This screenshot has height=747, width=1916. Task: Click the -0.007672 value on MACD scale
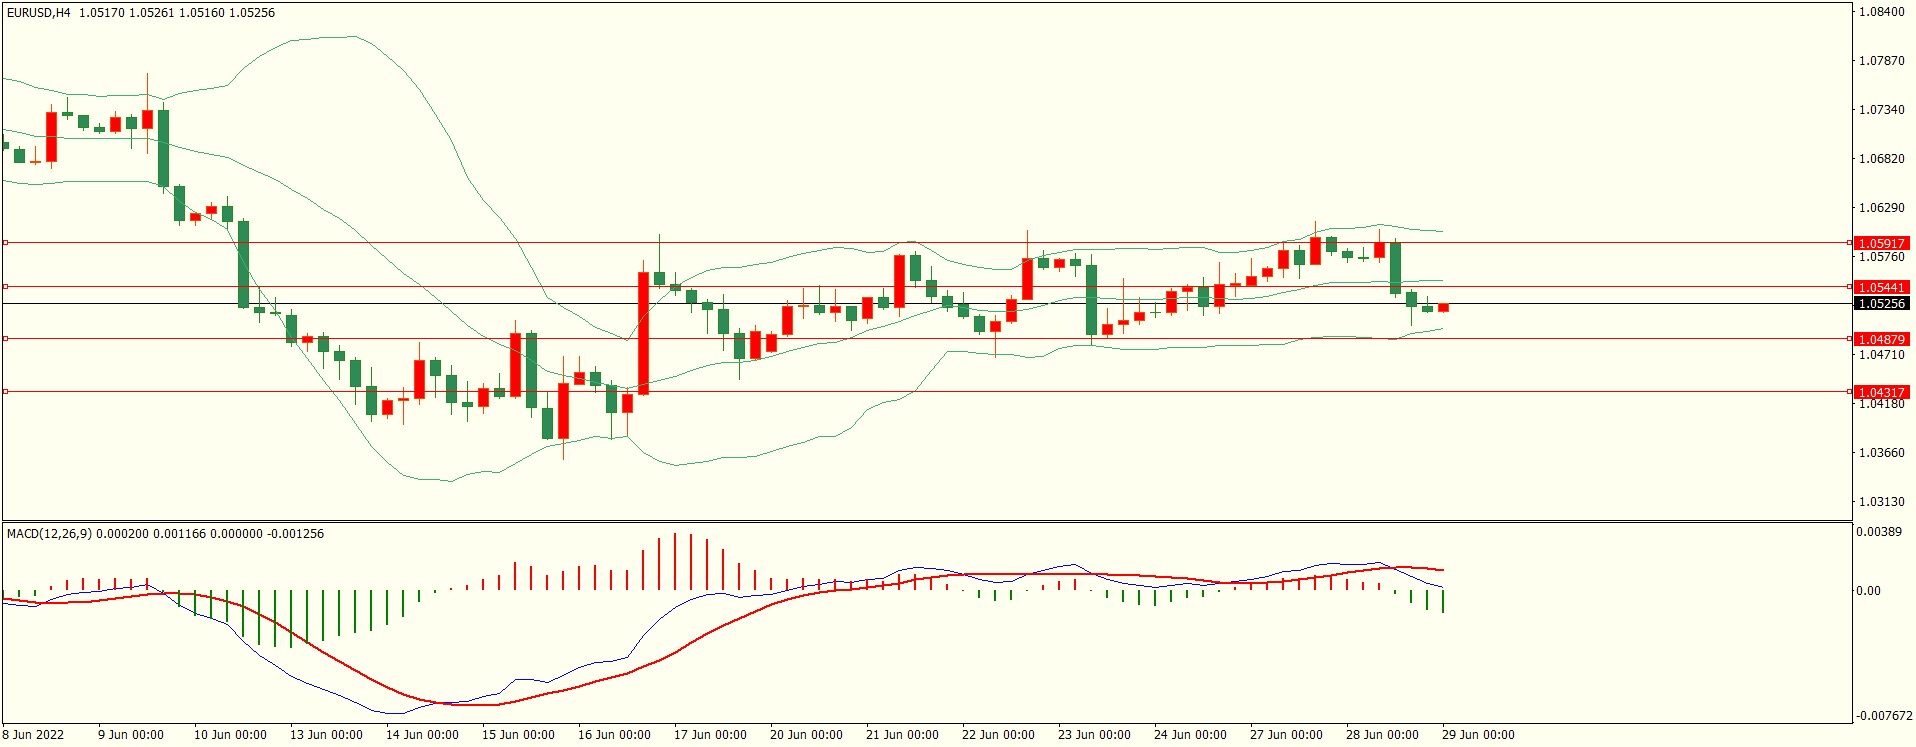point(1884,716)
